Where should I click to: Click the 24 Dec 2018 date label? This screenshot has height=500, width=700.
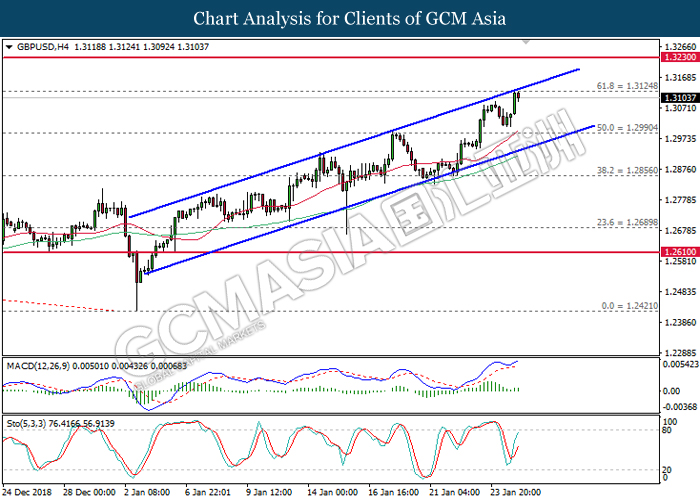pyautogui.click(x=27, y=492)
